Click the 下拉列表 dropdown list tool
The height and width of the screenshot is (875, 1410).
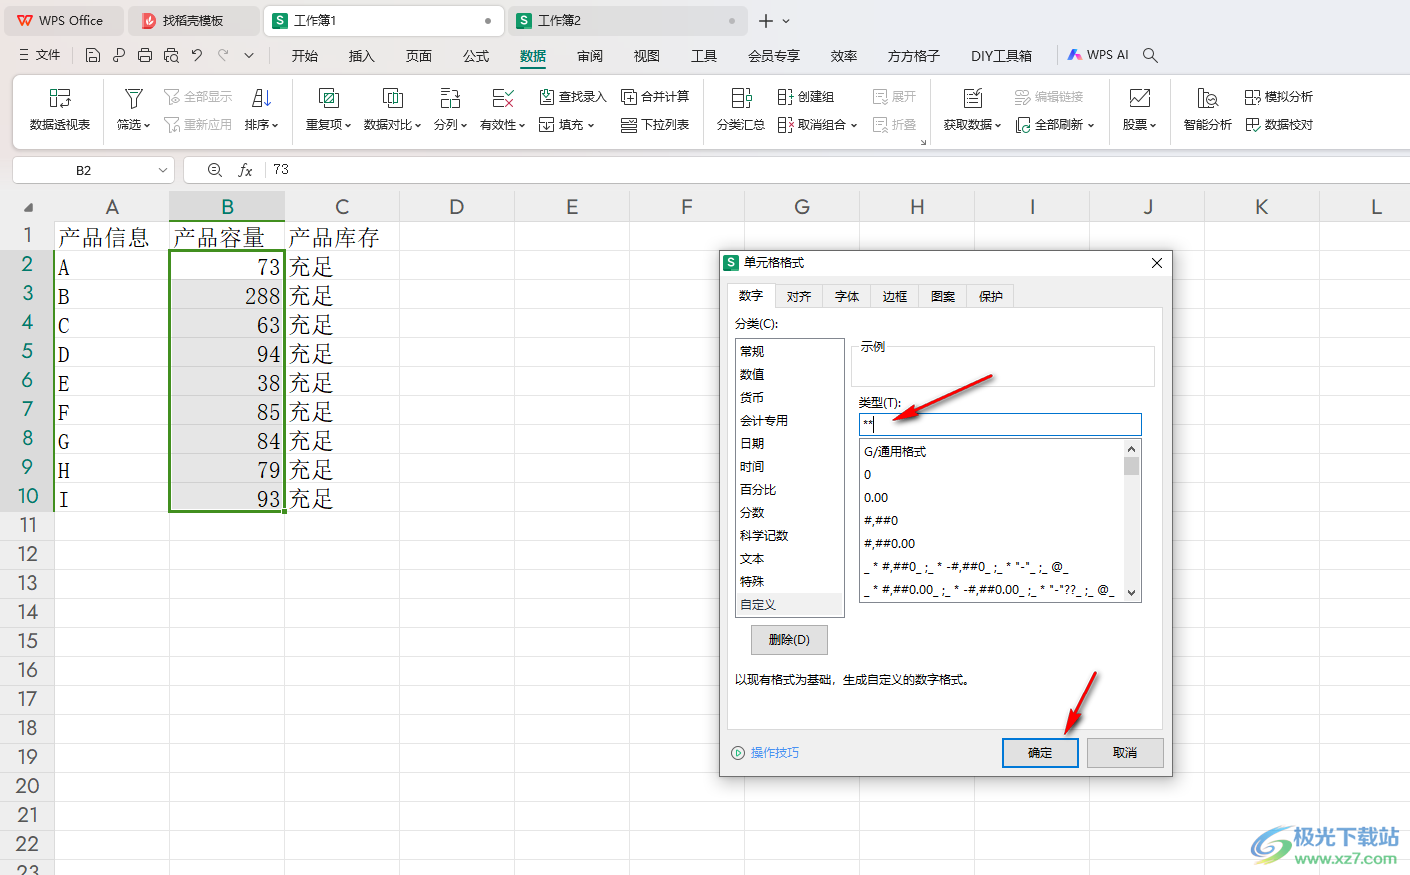(x=655, y=125)
